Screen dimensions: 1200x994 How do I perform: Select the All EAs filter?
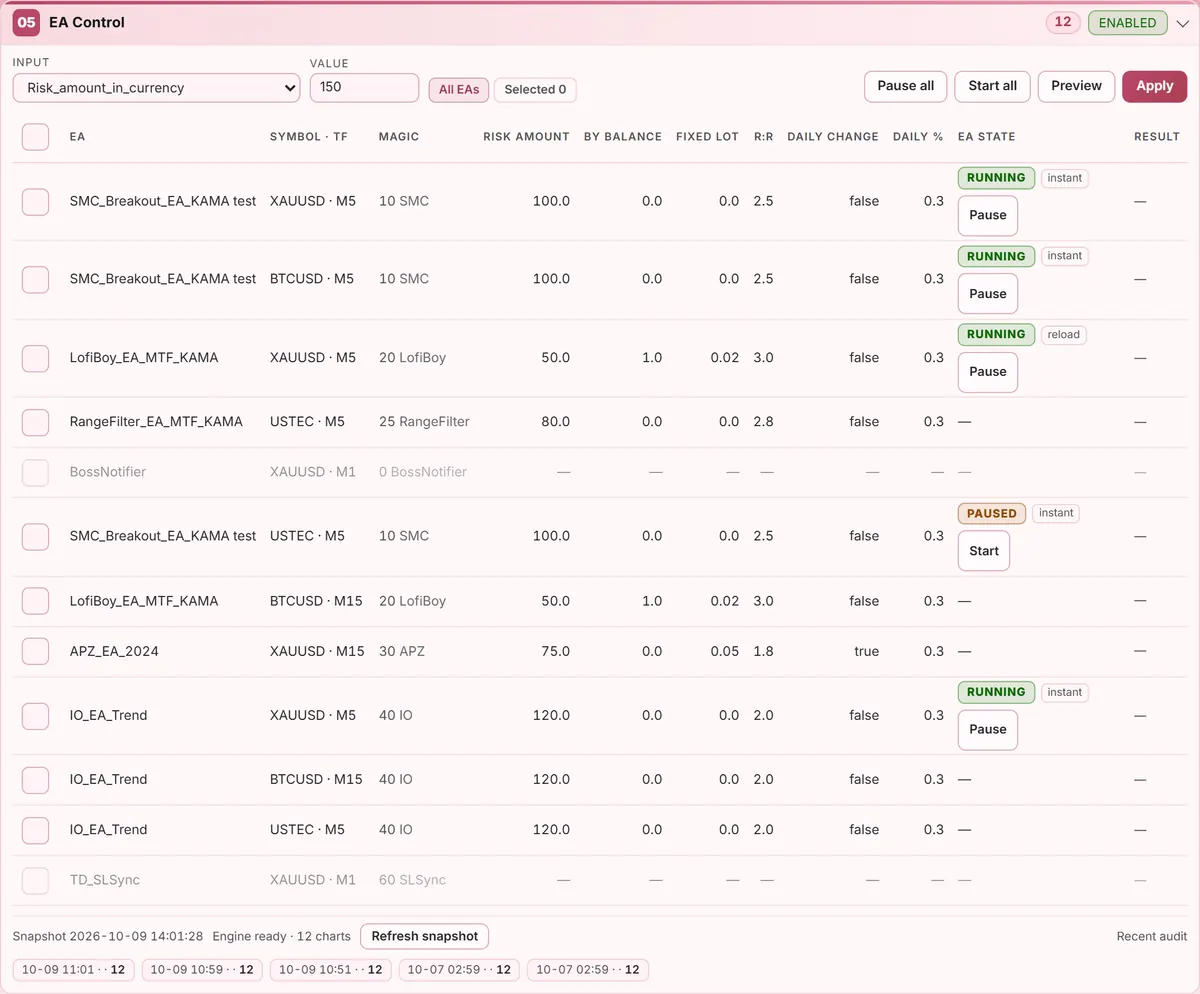tap(459, 90)
